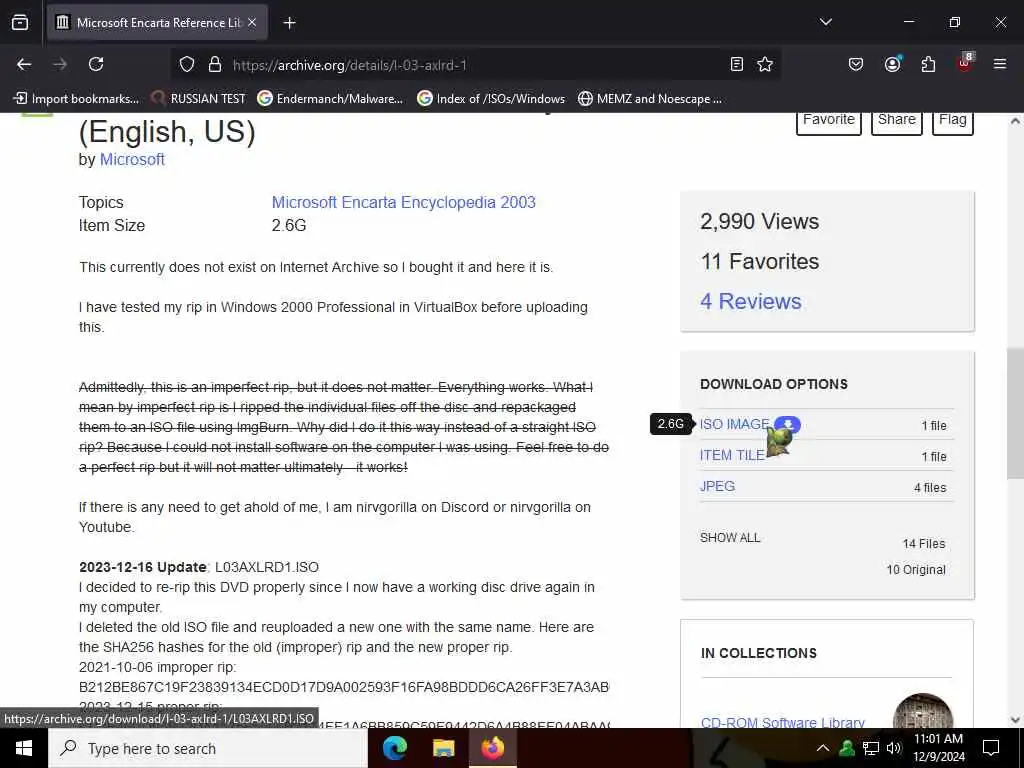This screenshot has width=1024, height=768.
Task: Click the 2.6G item size value
Action: tap(289, 225)
